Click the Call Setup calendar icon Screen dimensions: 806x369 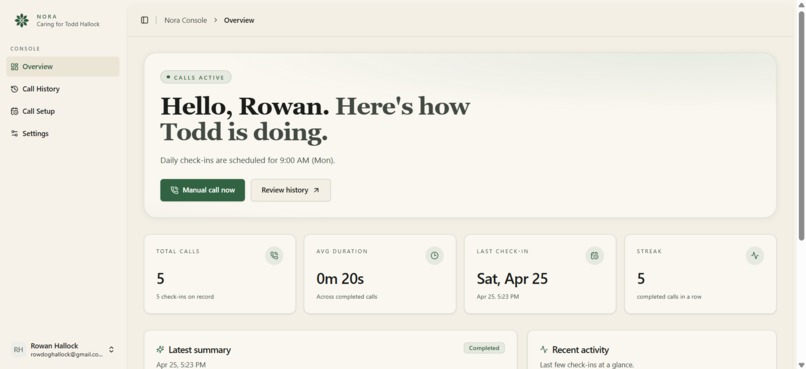[14, 111]
